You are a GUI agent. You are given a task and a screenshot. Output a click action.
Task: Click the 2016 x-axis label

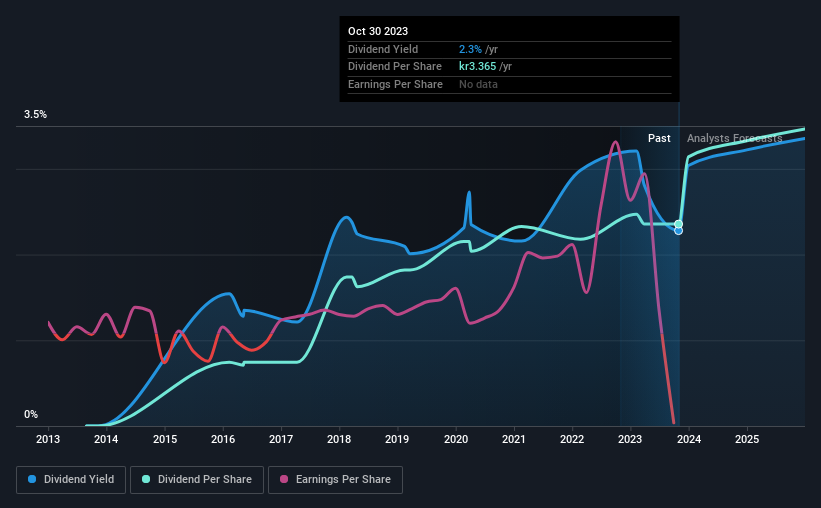point(223,439)
